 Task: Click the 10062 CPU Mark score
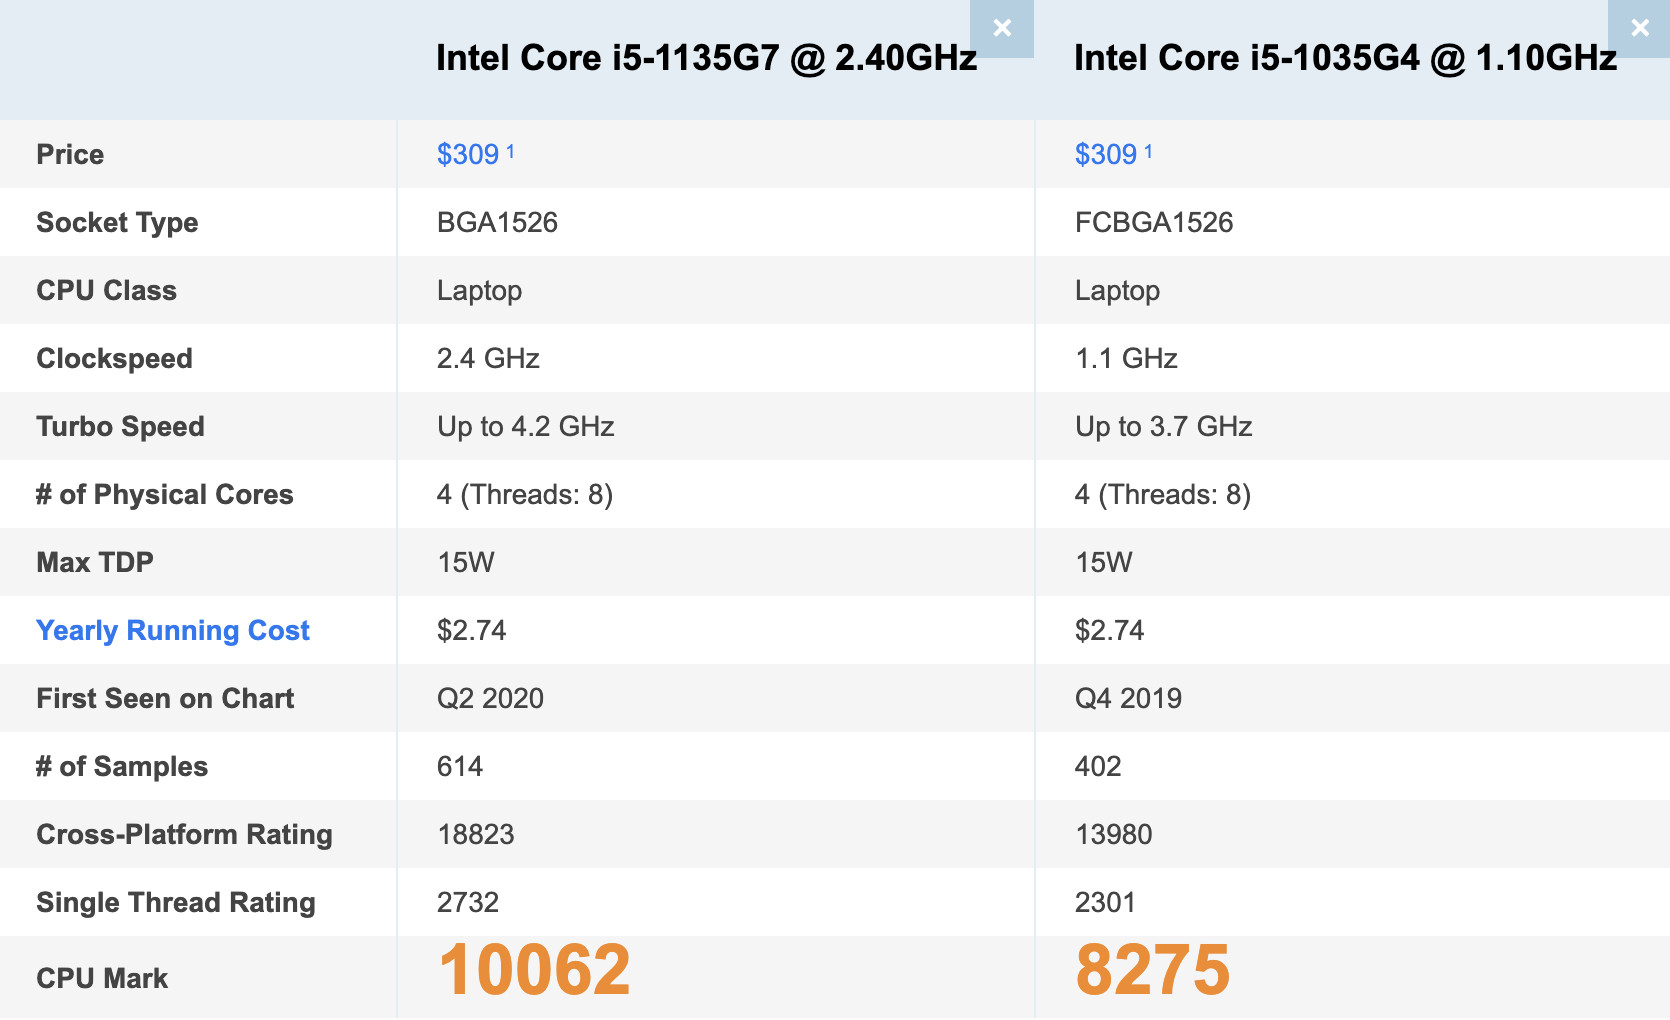(x=534, y=970)
